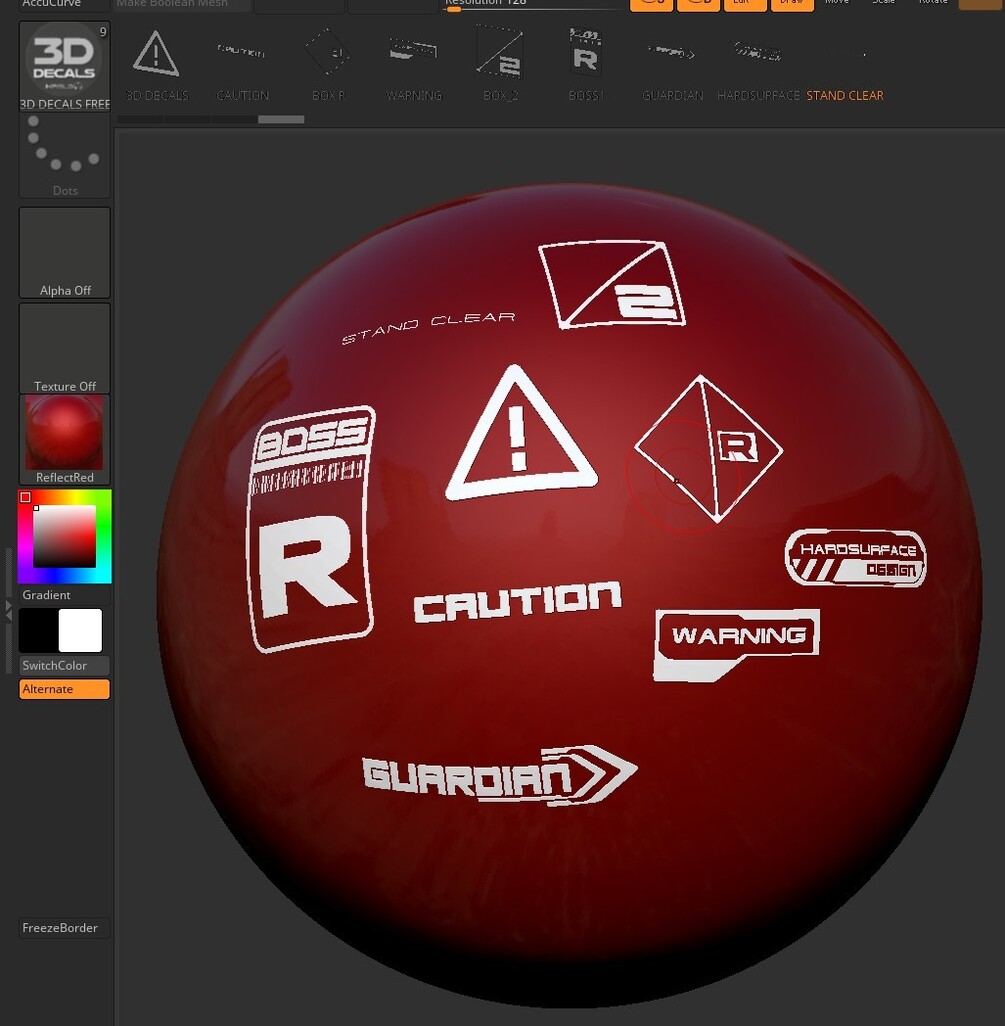1005x1026 pixels.
Task: Pick a color in the color picker square
Action: [x=65, y=536]
